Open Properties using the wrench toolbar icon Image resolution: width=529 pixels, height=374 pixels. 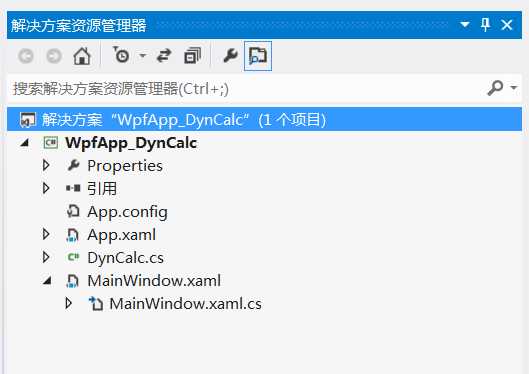[230, 56]
